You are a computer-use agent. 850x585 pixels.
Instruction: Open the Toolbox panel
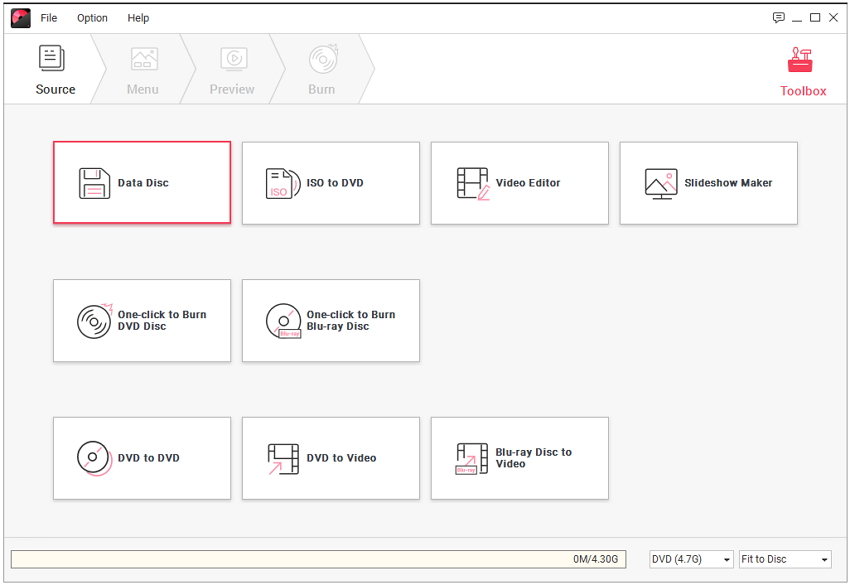[x=802, y=72]
